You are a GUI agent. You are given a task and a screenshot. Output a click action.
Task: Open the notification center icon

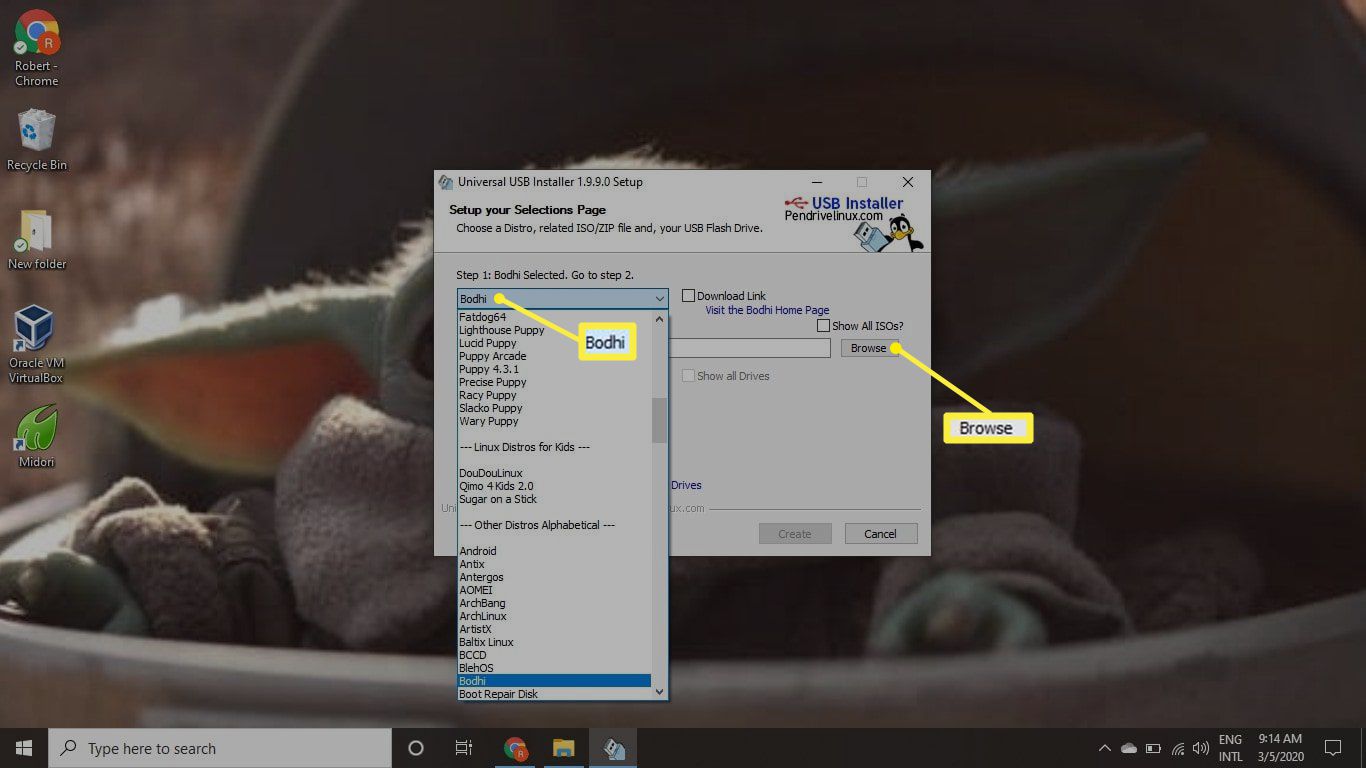pos(1332,748)
